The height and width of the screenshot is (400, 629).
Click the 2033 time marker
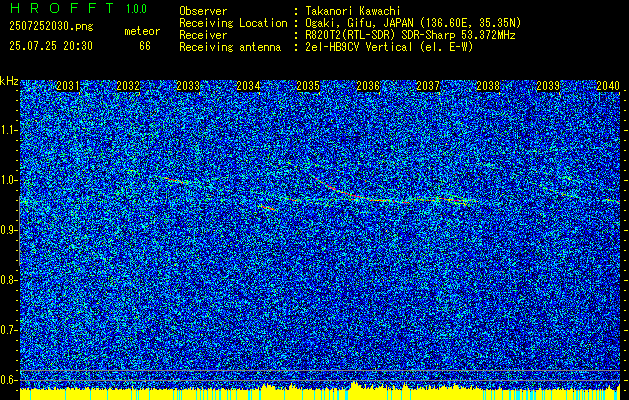tap(188, 86)
